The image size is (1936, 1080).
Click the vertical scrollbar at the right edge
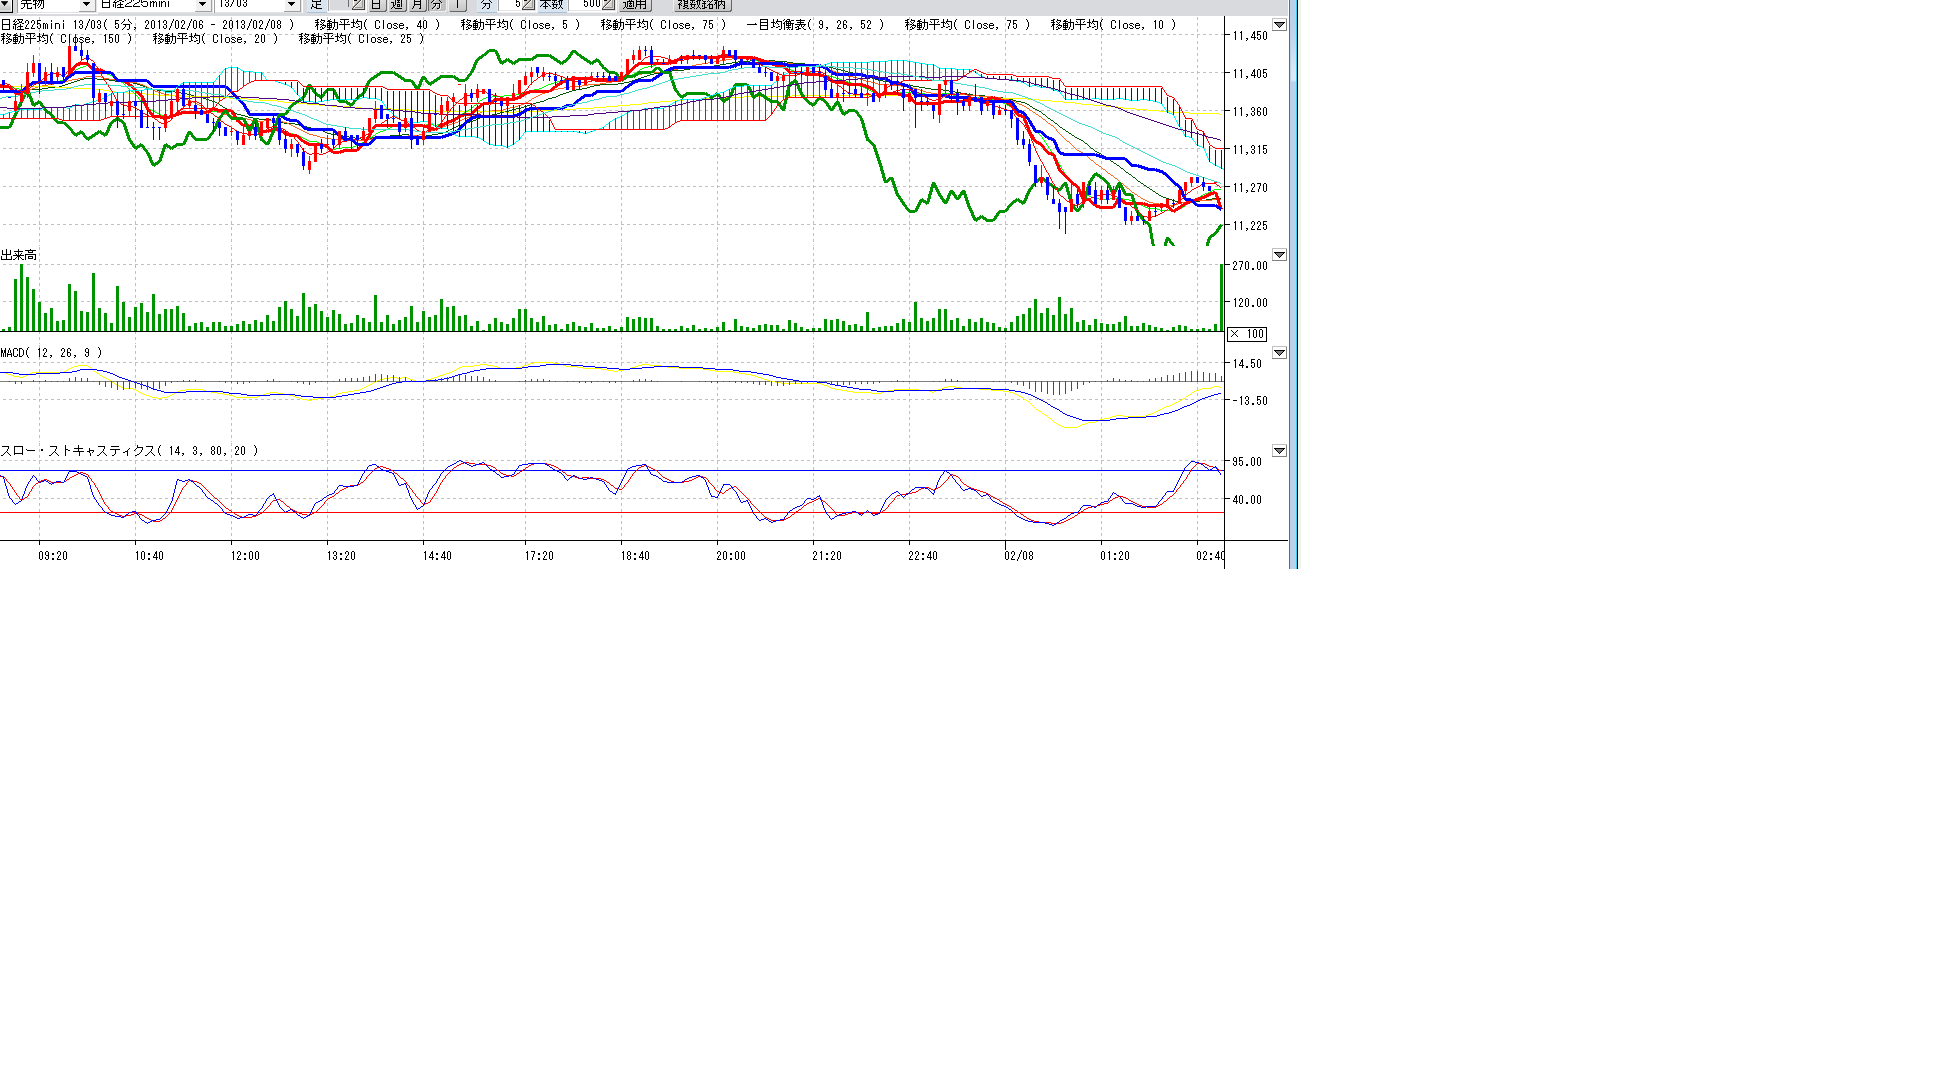tap(1293, 285)
